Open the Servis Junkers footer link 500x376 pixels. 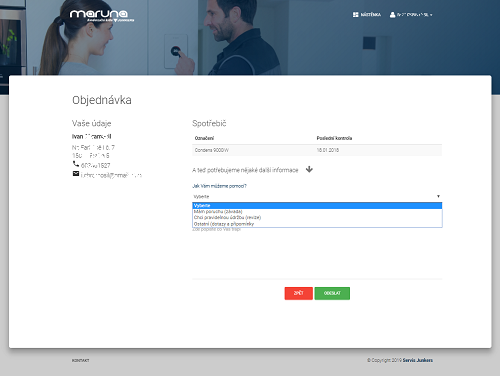pos(418,360)
